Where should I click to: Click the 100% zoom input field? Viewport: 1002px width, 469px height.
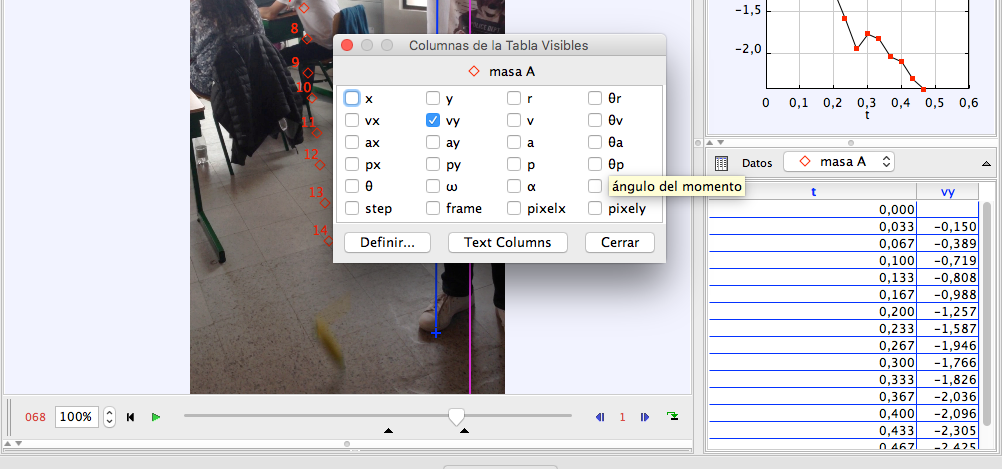[77, 417]
